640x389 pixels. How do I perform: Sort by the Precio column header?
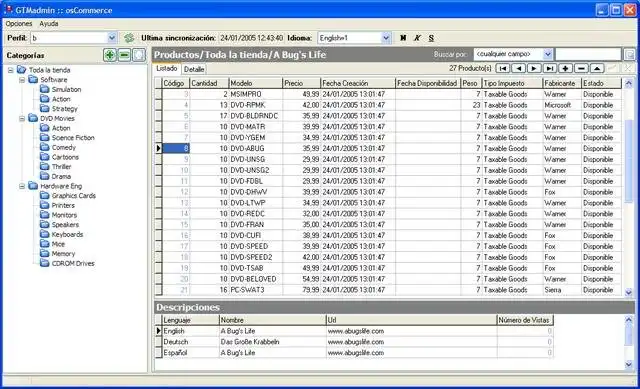point(301,83)
